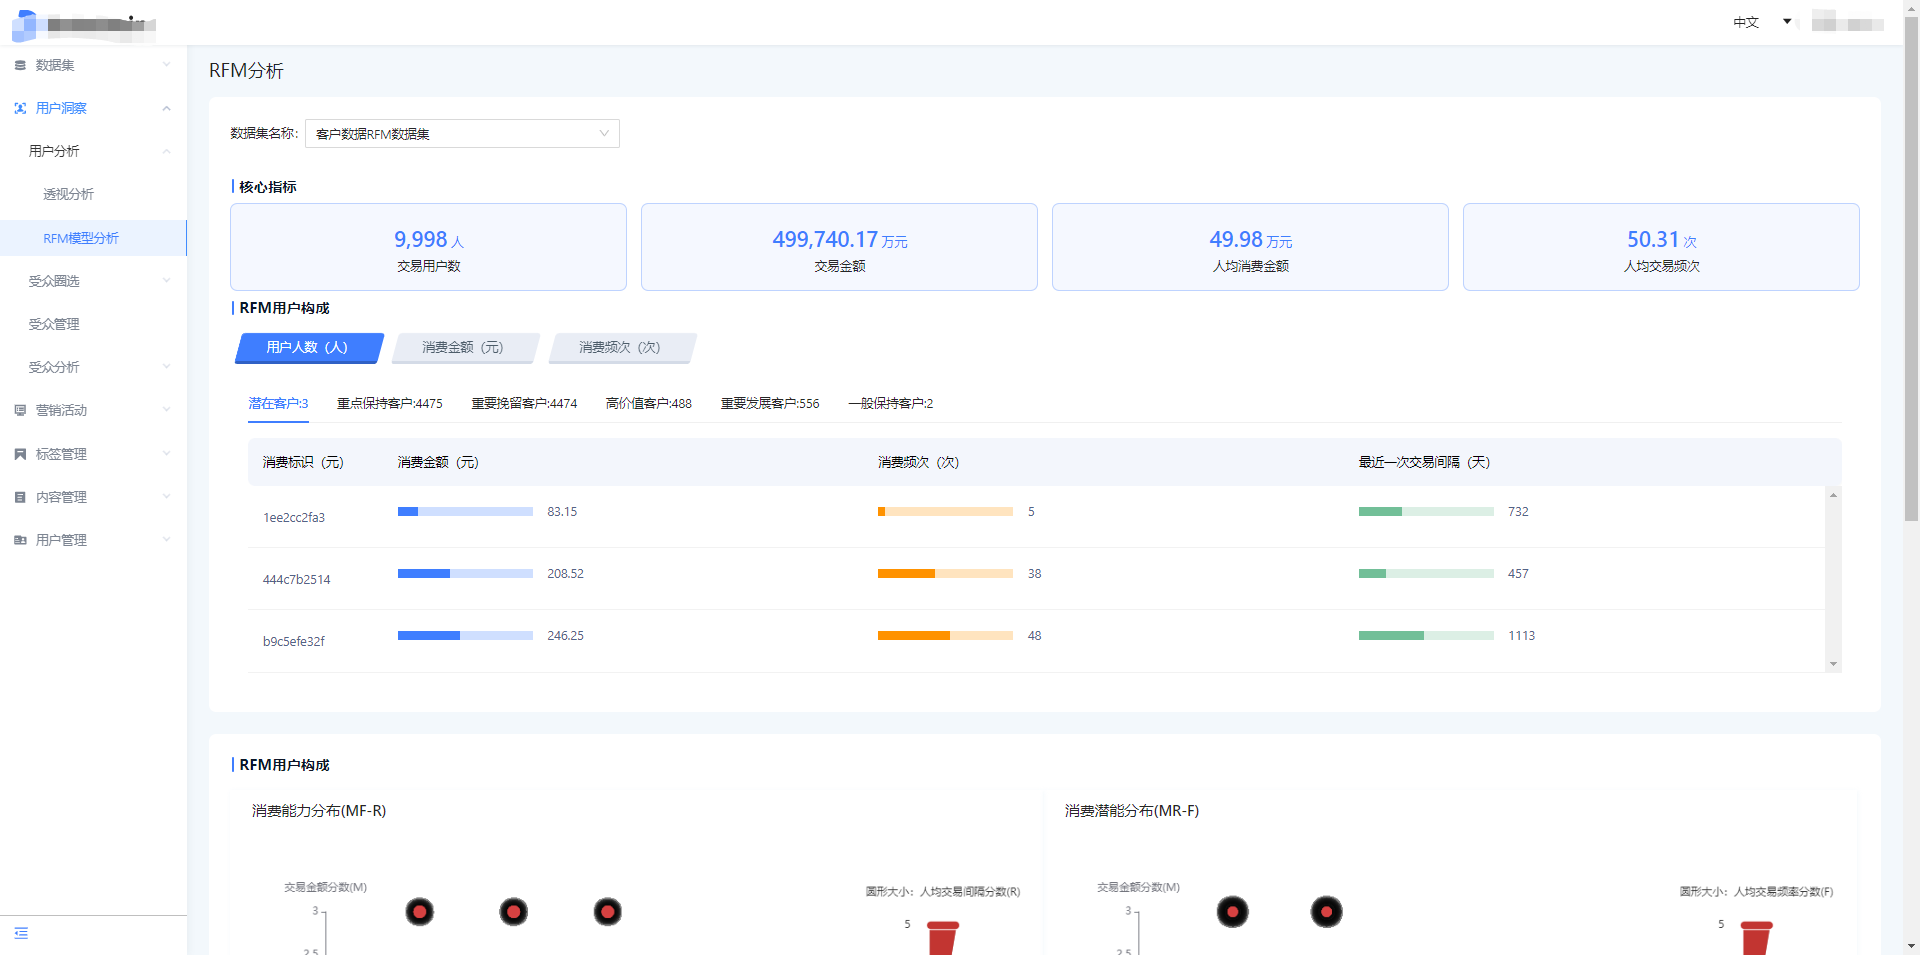Click the 人均消费金额 49.98 card
This screenshot has height=955, width=1920.
pyautogui.click(x=1250, y=247)
